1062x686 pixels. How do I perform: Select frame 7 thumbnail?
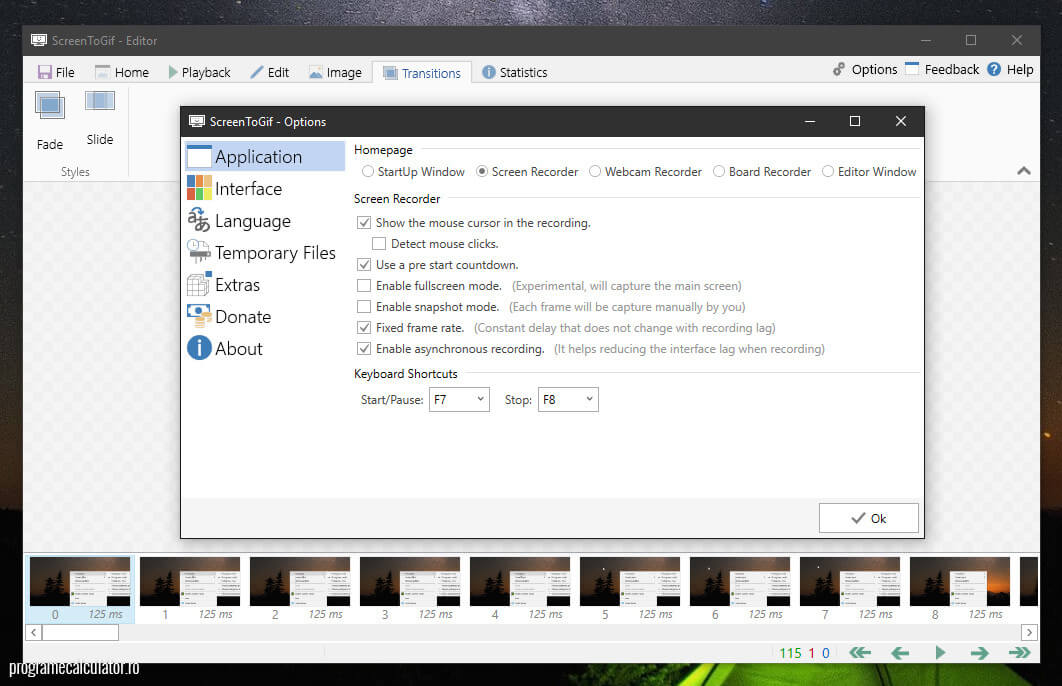pyautogui.click(x=850, y=589)
